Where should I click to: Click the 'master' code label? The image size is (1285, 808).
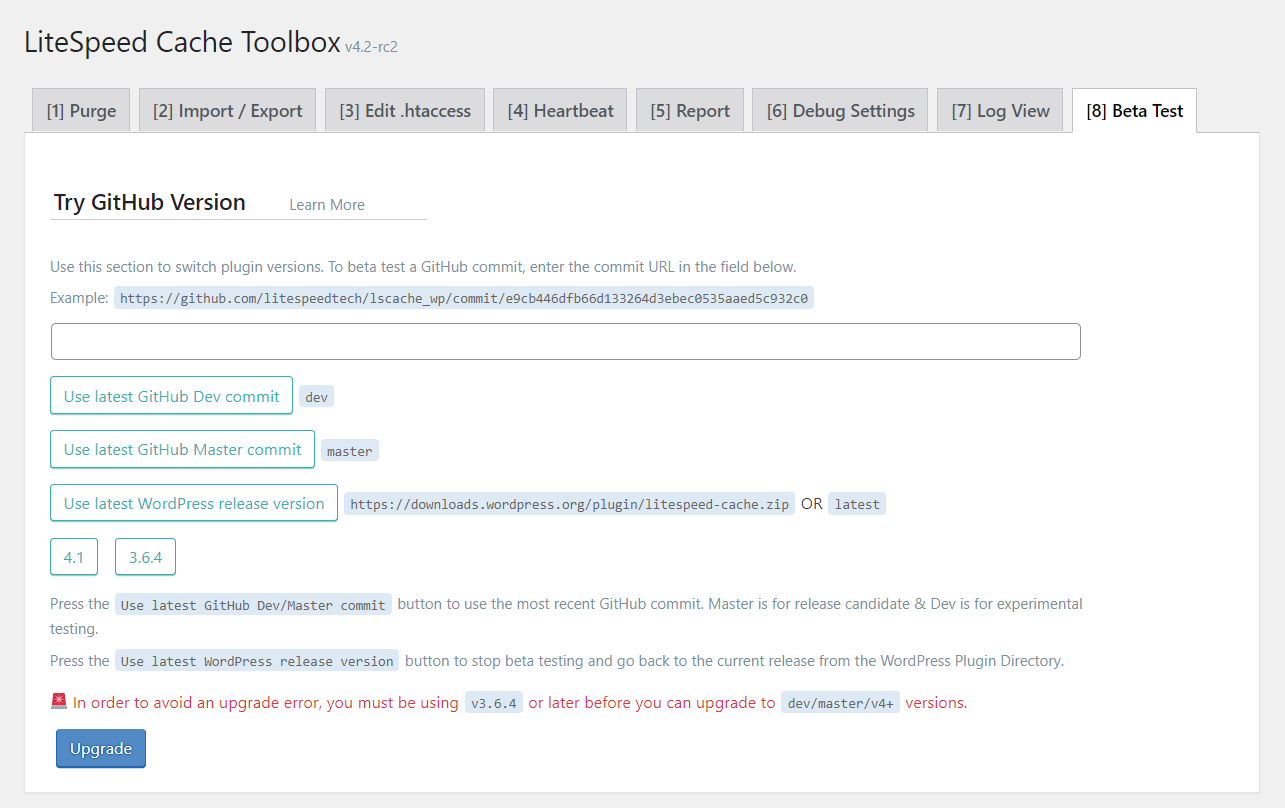coord(350,451)
